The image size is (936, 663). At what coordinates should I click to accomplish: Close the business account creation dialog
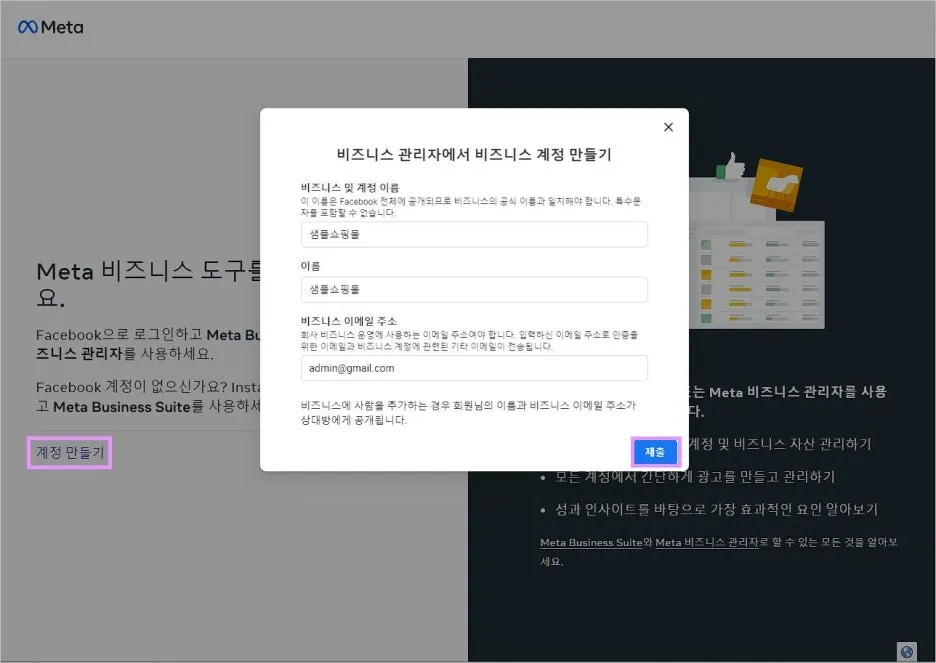668,127
